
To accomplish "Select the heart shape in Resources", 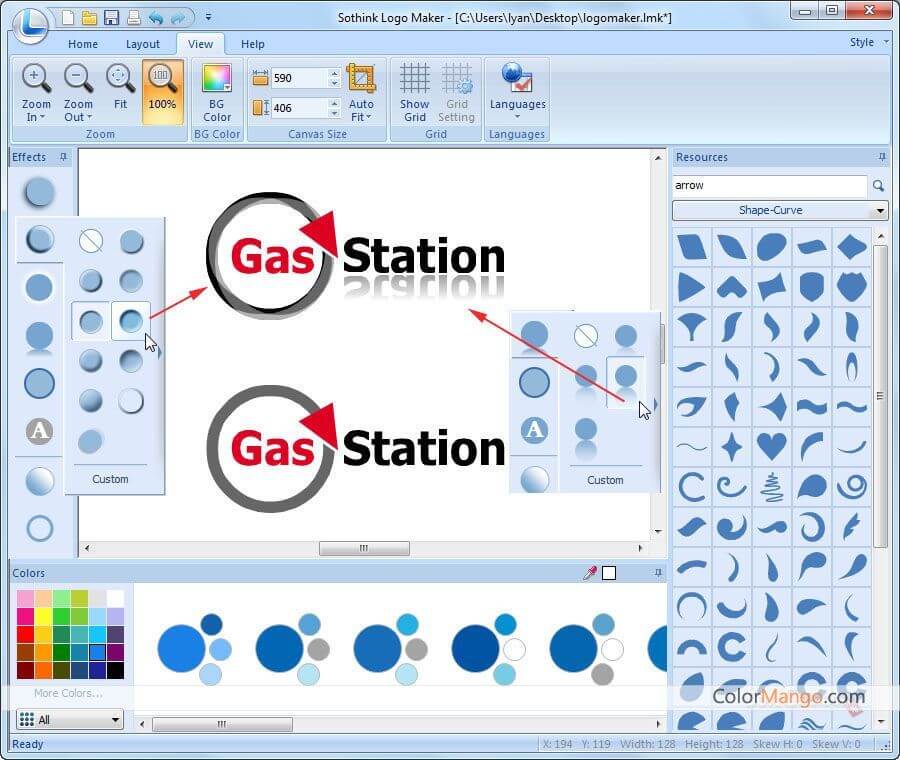I will 771,445.
